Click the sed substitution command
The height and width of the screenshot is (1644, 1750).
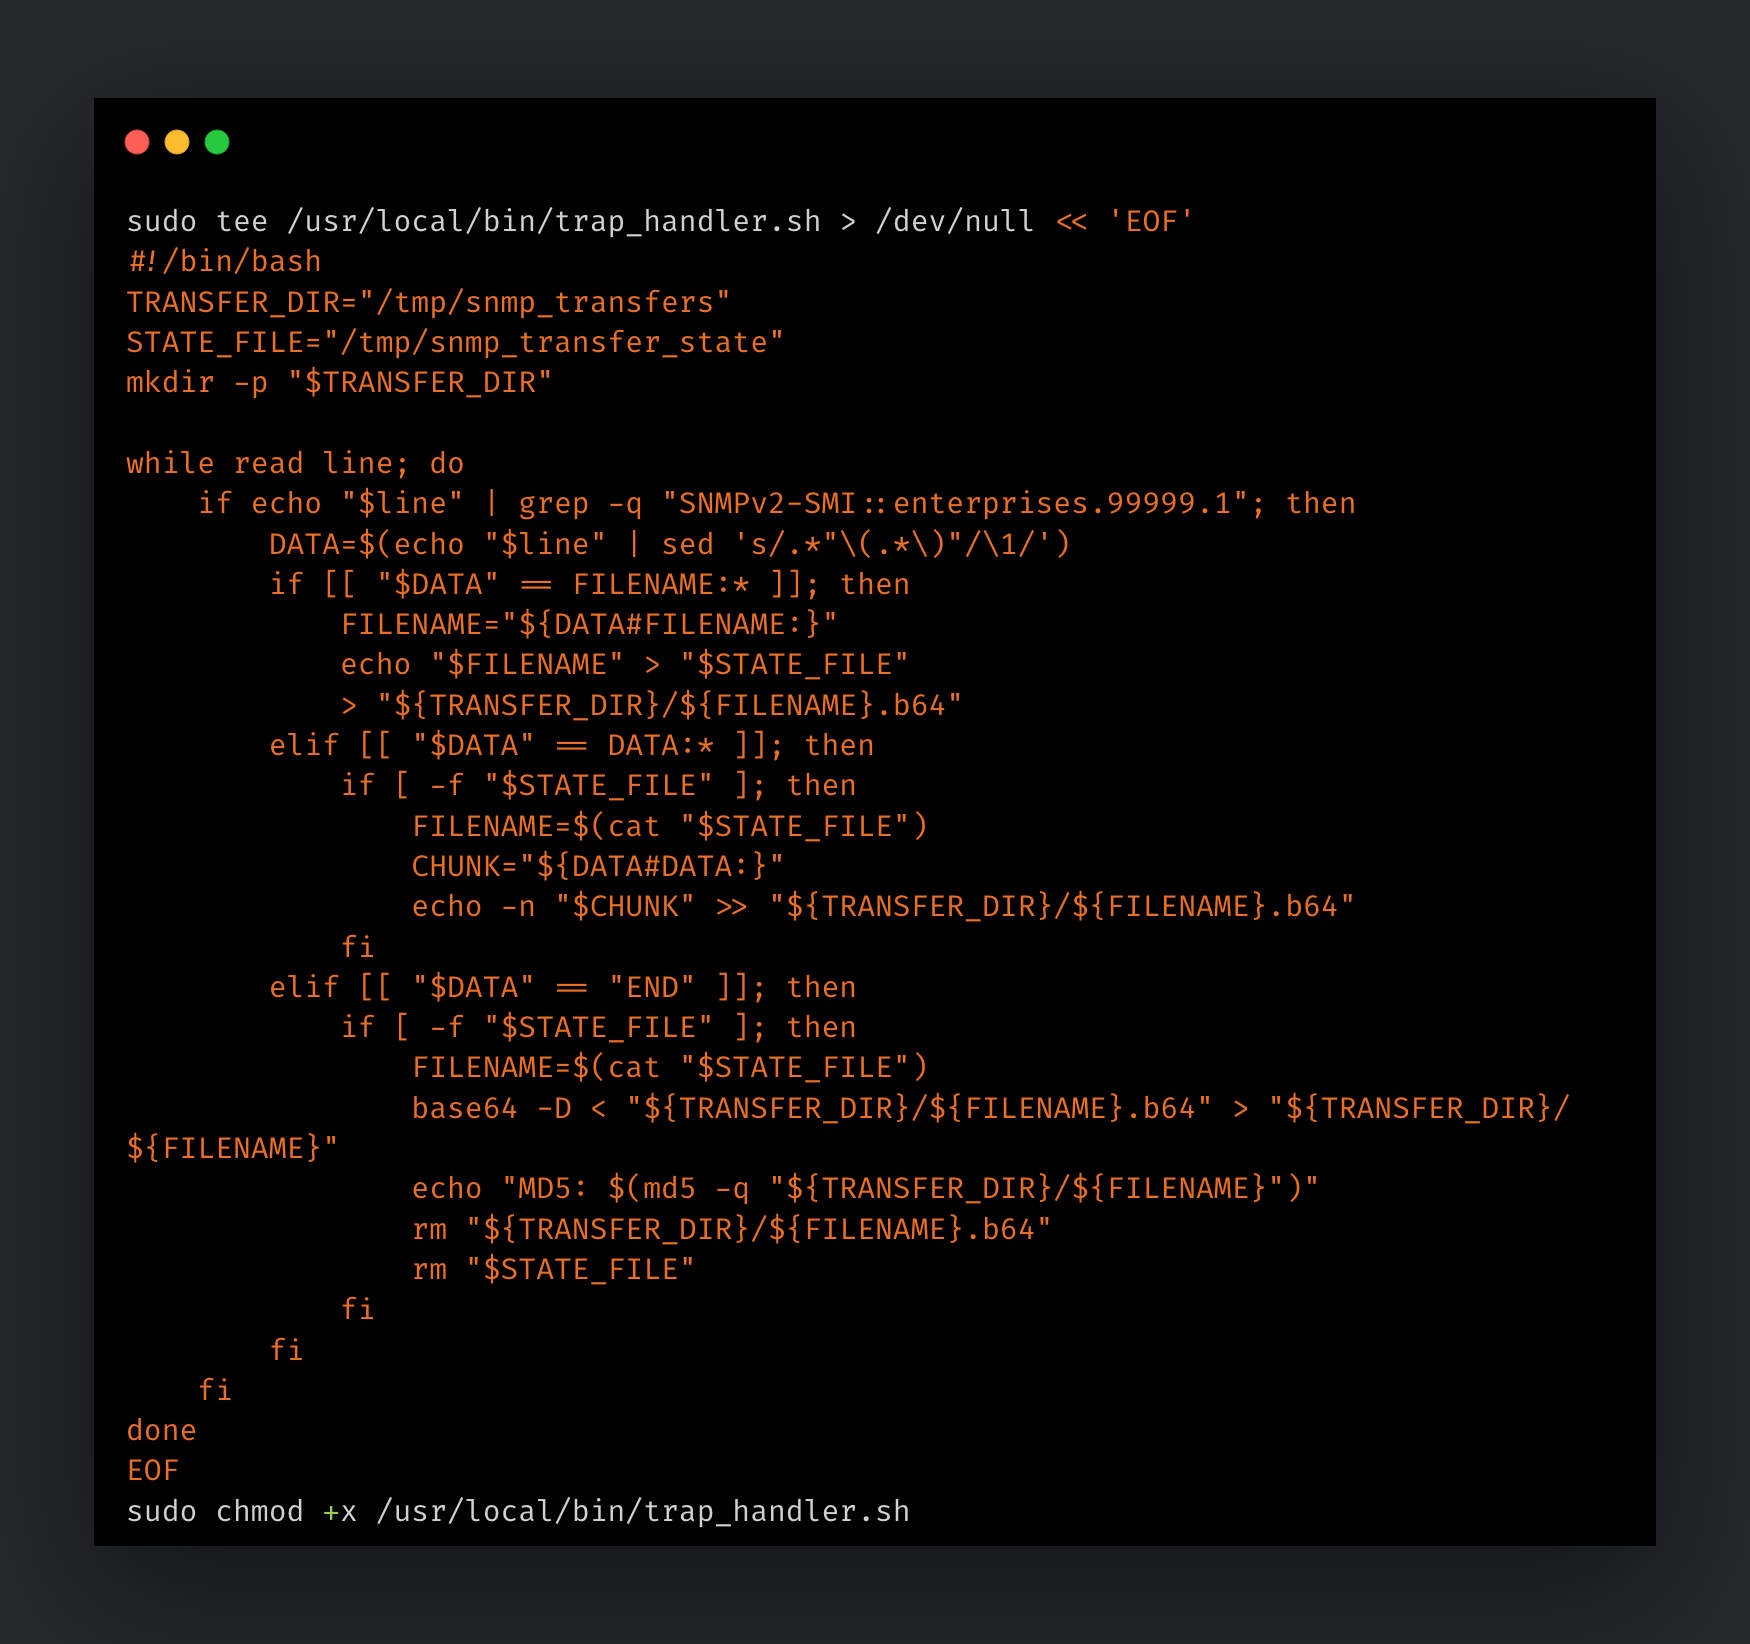click(864, 543)
